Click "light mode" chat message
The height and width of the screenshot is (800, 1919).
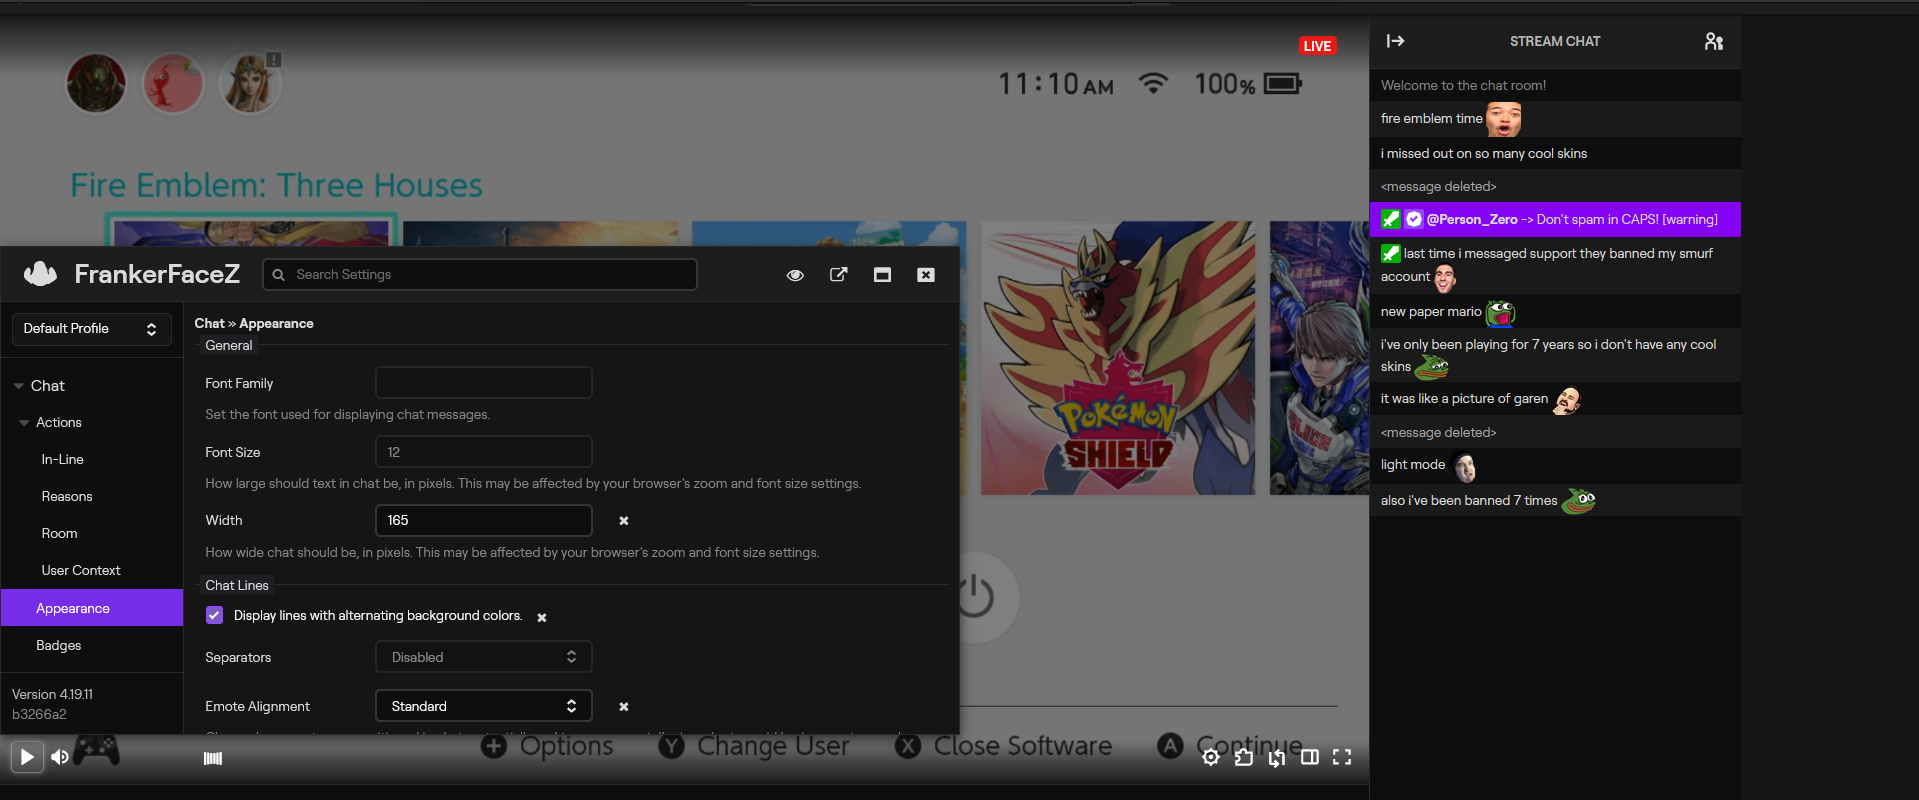pos(1413,465)
